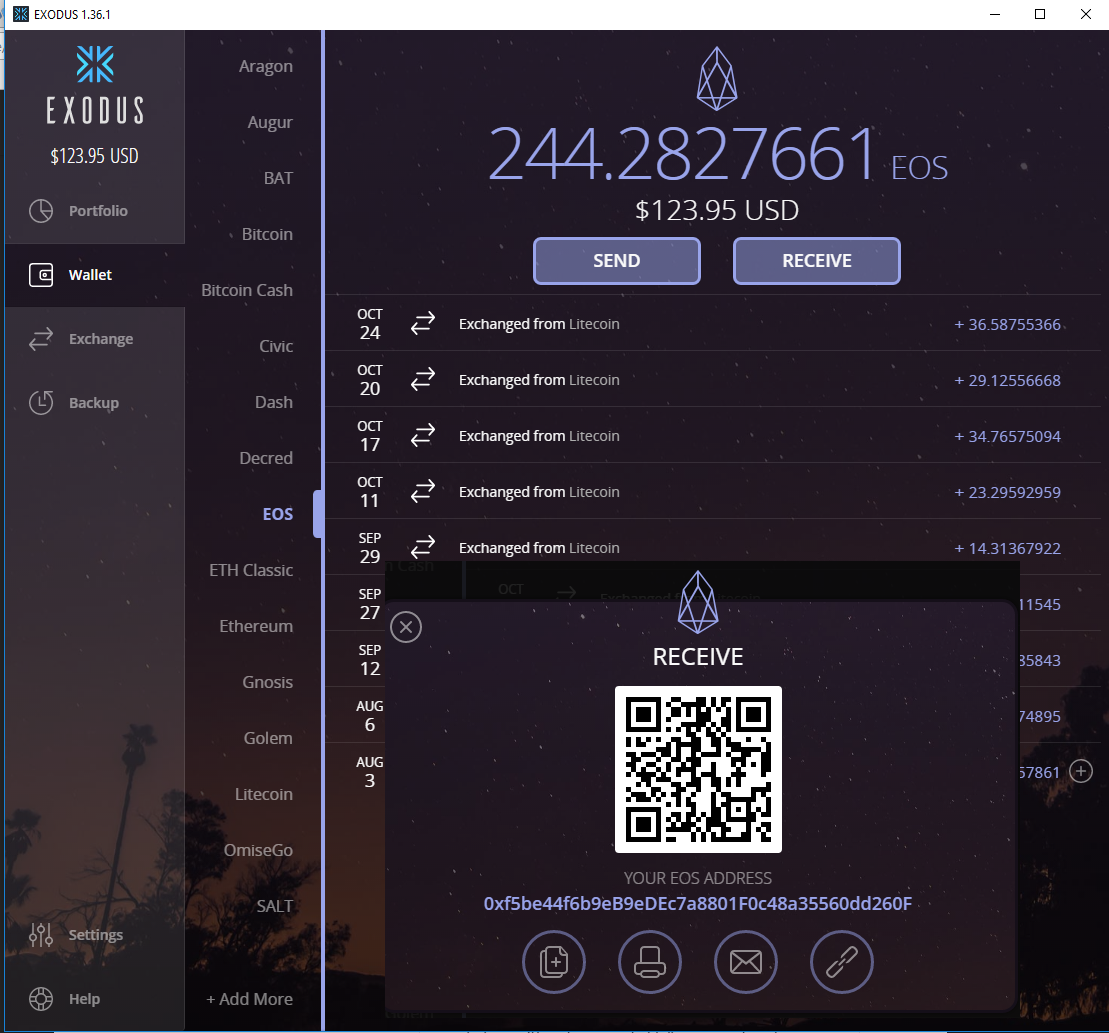
Task: Click the Exchange arrows icon in the sidebar
Action: coord(41,339)
